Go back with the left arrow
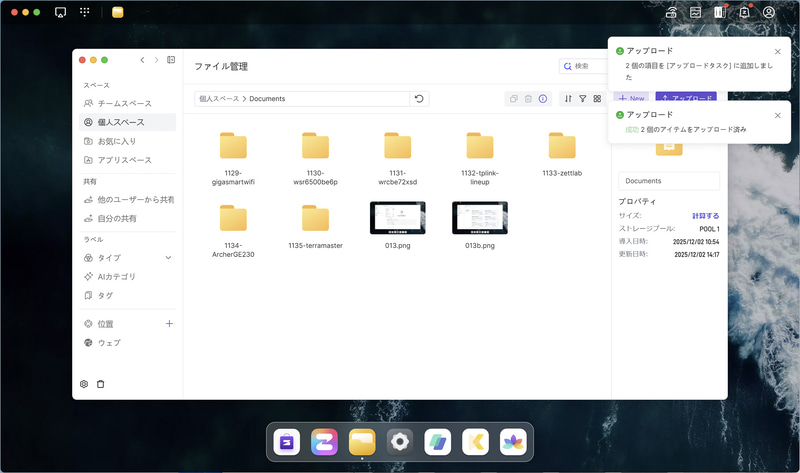Image resolution: width=800 pixels, height=473 pixels. (142, 60)
